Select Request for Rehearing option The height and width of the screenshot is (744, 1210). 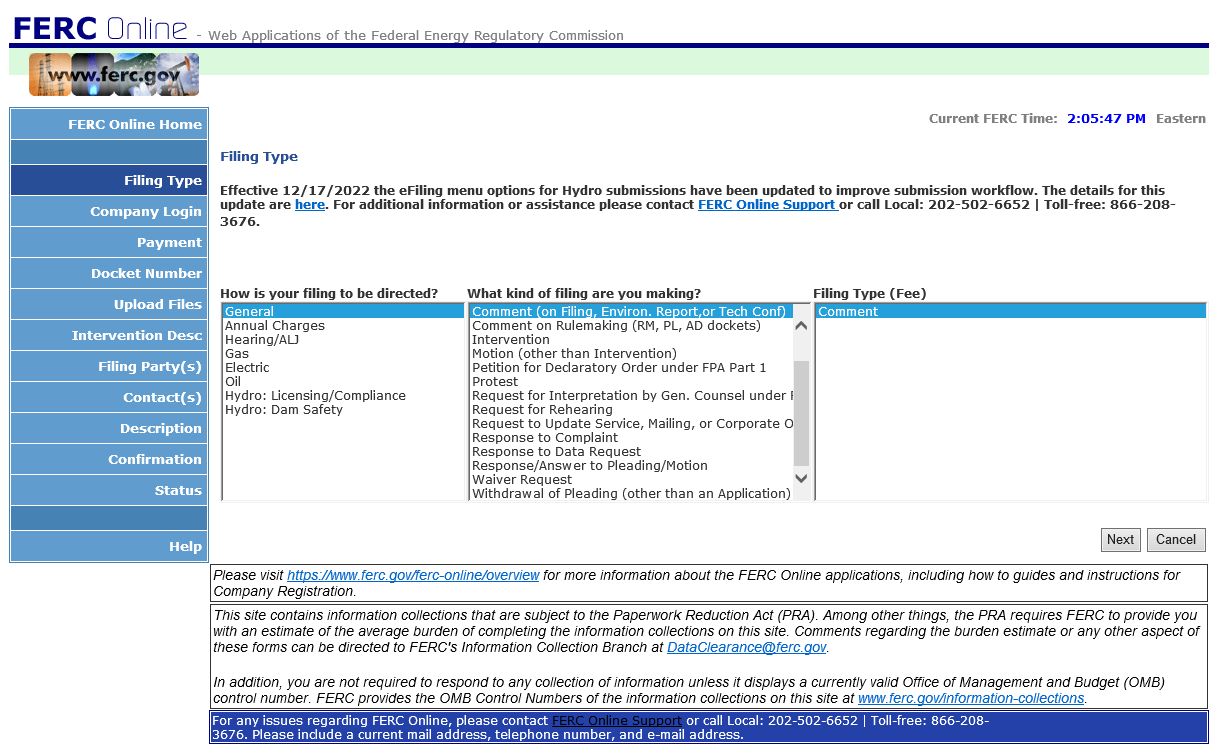pyautogui.click(x=631, y=410)
